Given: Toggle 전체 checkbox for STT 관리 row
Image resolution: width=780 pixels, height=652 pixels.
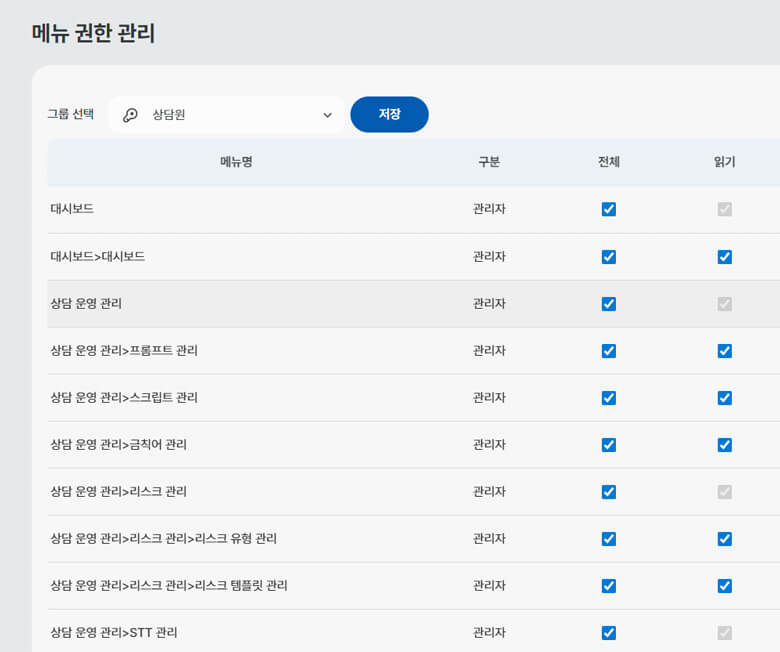Looking at the screenshot, I should pyautogui.click(x=609, y=633).
